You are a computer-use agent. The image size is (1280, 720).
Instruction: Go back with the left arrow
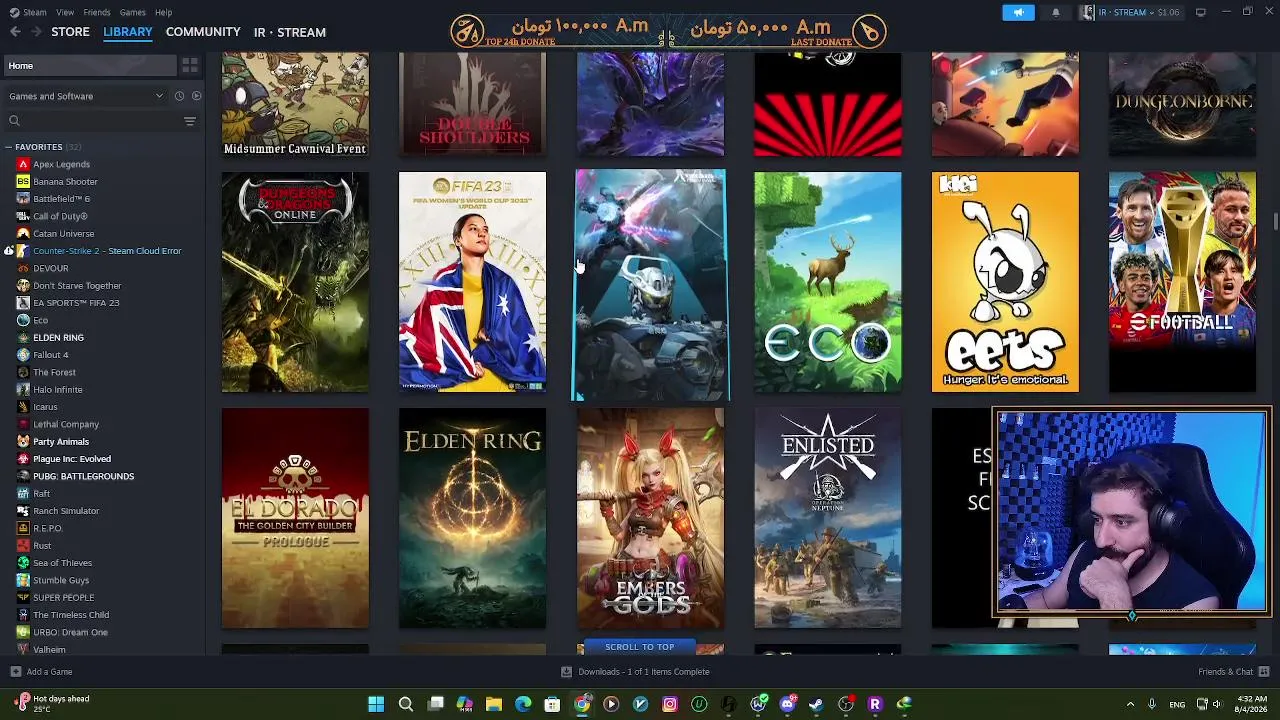coord(15,32)
